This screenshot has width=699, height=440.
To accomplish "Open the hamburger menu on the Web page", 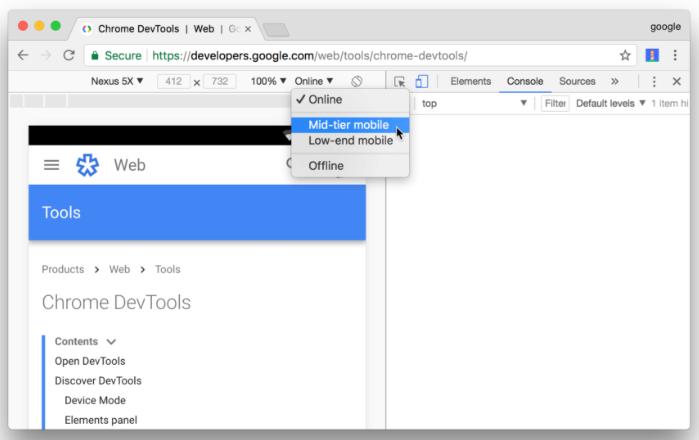I will (51, 165).
